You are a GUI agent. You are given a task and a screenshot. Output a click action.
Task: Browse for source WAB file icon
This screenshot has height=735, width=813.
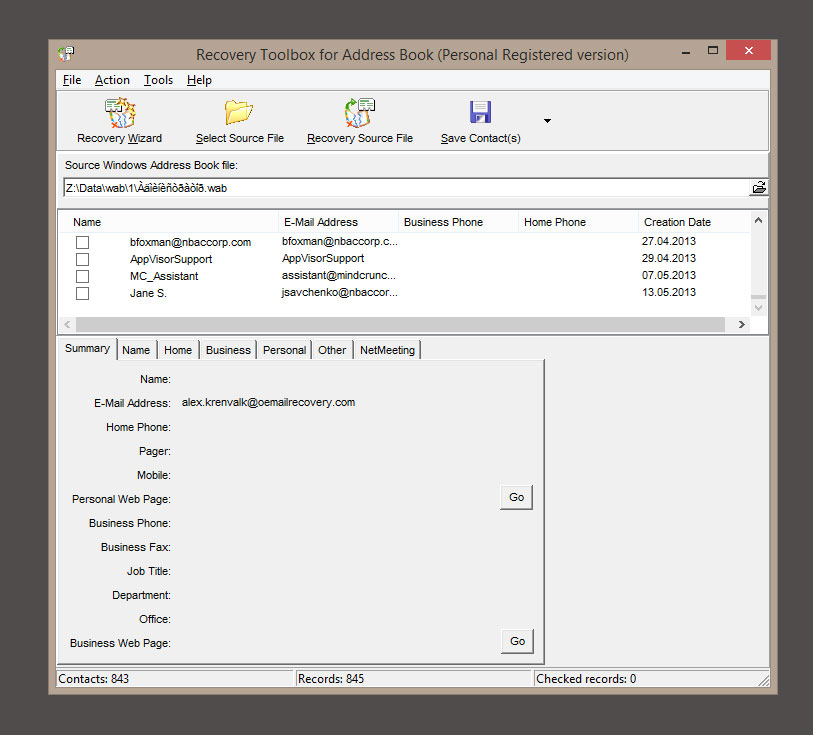(x=759, y=188)
